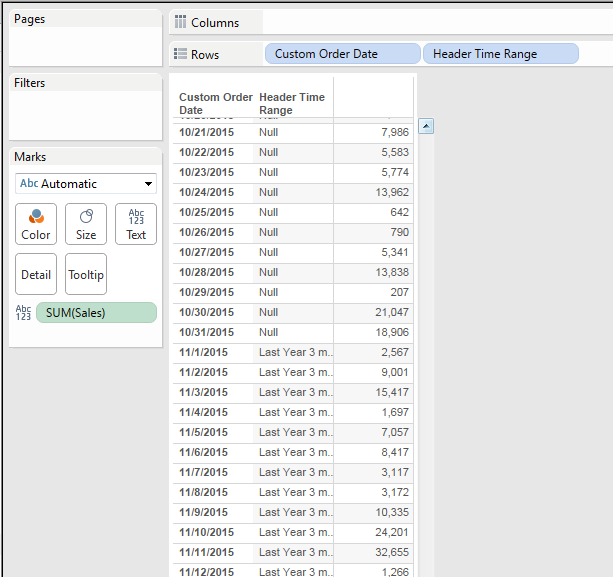Select the 10/24/2015 row label
This screenshot has height=577, width=613.
pos(206,192)
